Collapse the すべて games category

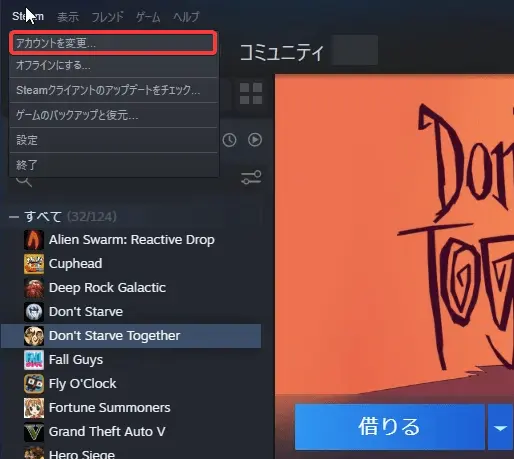coord(14,217)
